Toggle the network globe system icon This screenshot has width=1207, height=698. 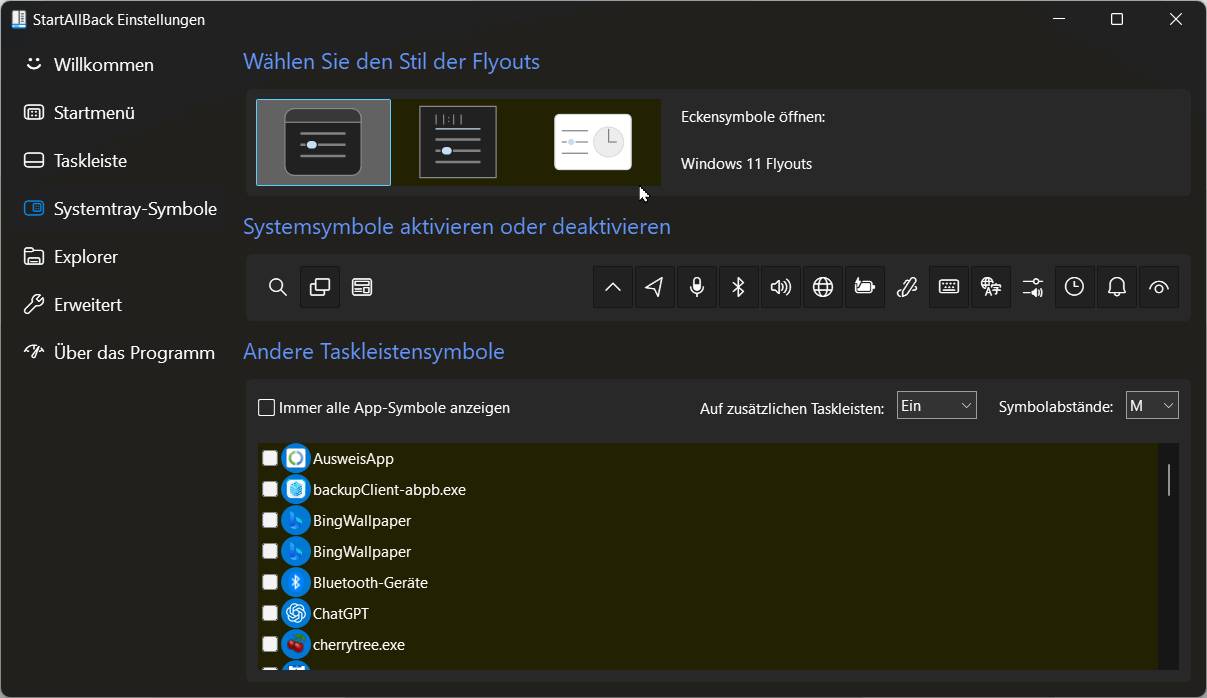(x=823, y=287)
